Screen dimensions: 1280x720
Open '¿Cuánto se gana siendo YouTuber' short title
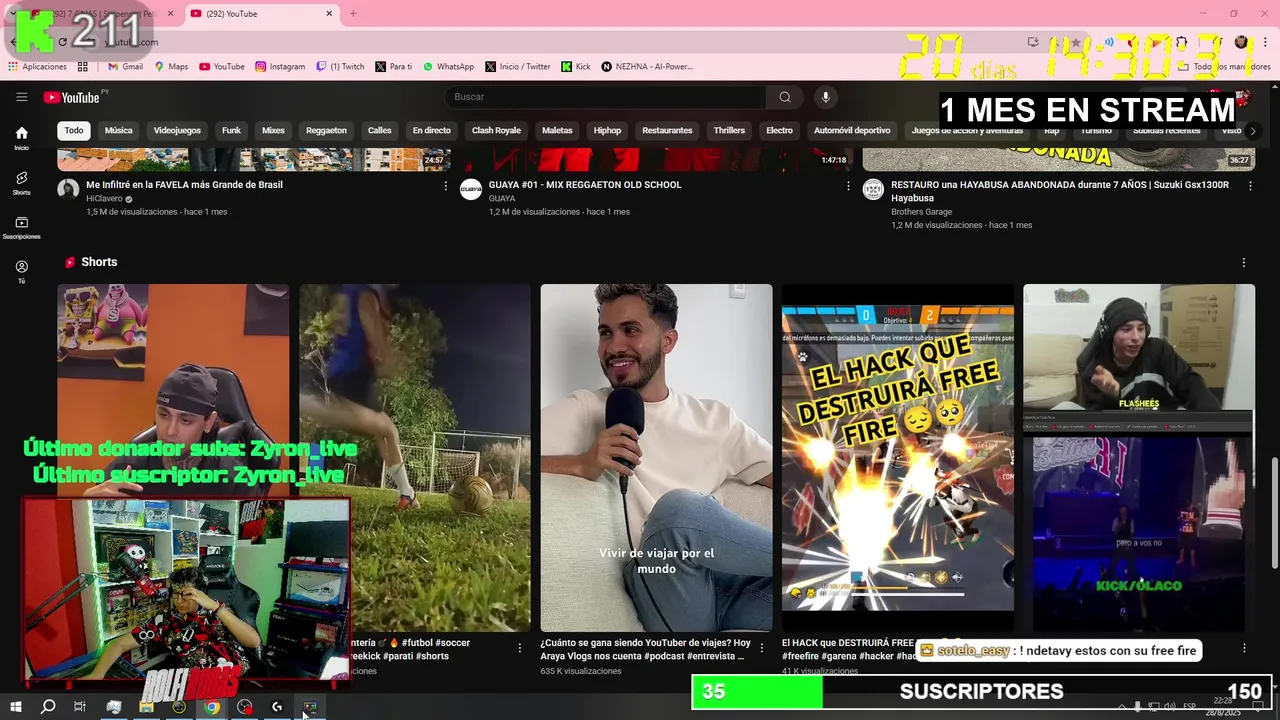click(643, 649)
